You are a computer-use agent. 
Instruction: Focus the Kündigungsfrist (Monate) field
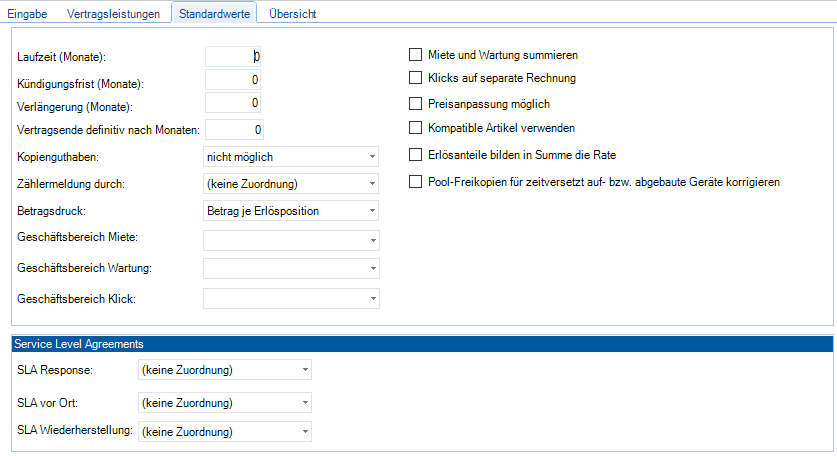[x=233, y=80]
